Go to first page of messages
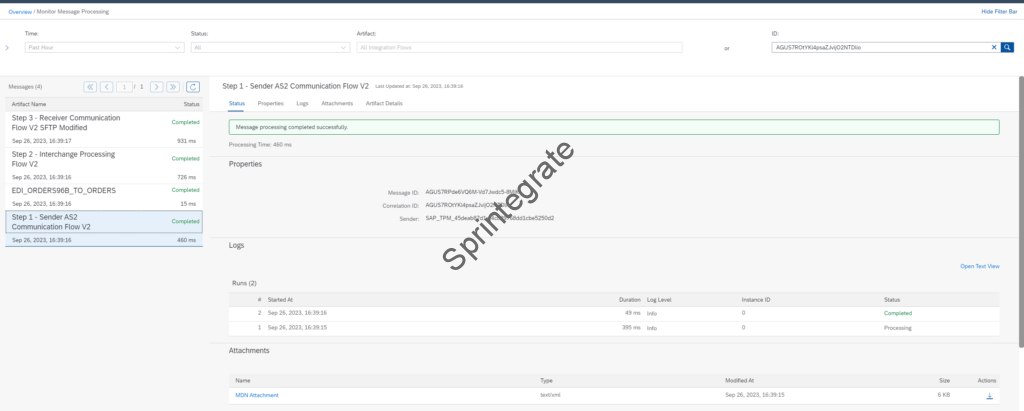1024x411 pixels. [x=90, y=87]
